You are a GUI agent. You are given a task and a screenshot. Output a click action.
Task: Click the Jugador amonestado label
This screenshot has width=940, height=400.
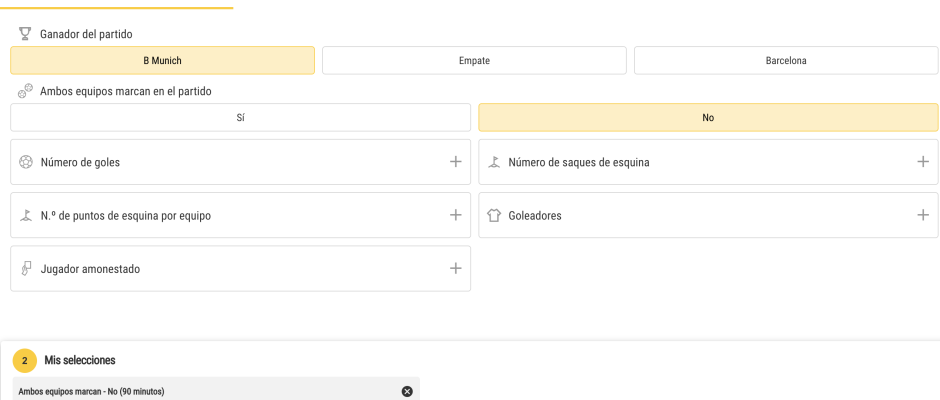pos(91,269)
